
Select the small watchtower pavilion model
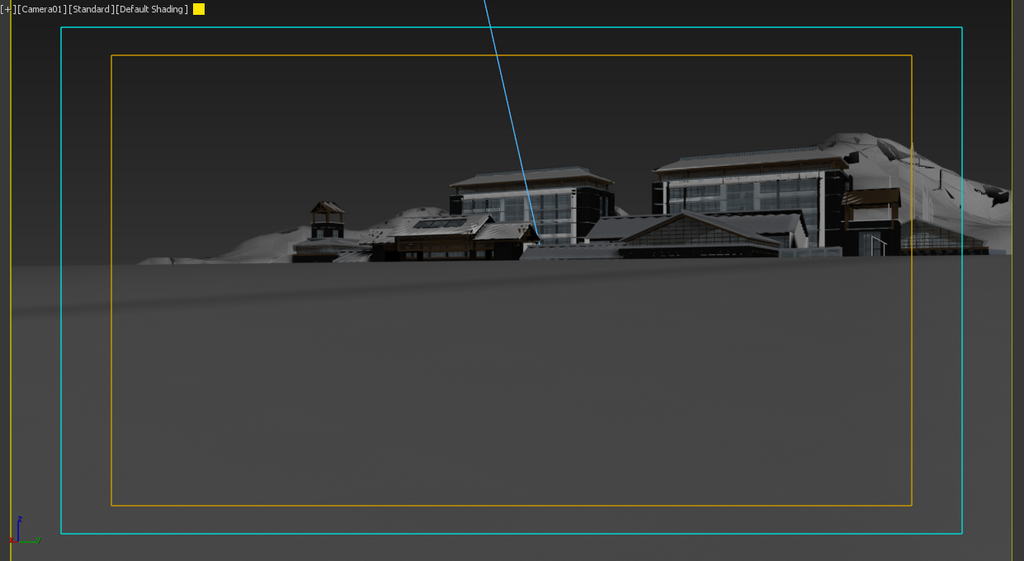(x=327, y=220)
